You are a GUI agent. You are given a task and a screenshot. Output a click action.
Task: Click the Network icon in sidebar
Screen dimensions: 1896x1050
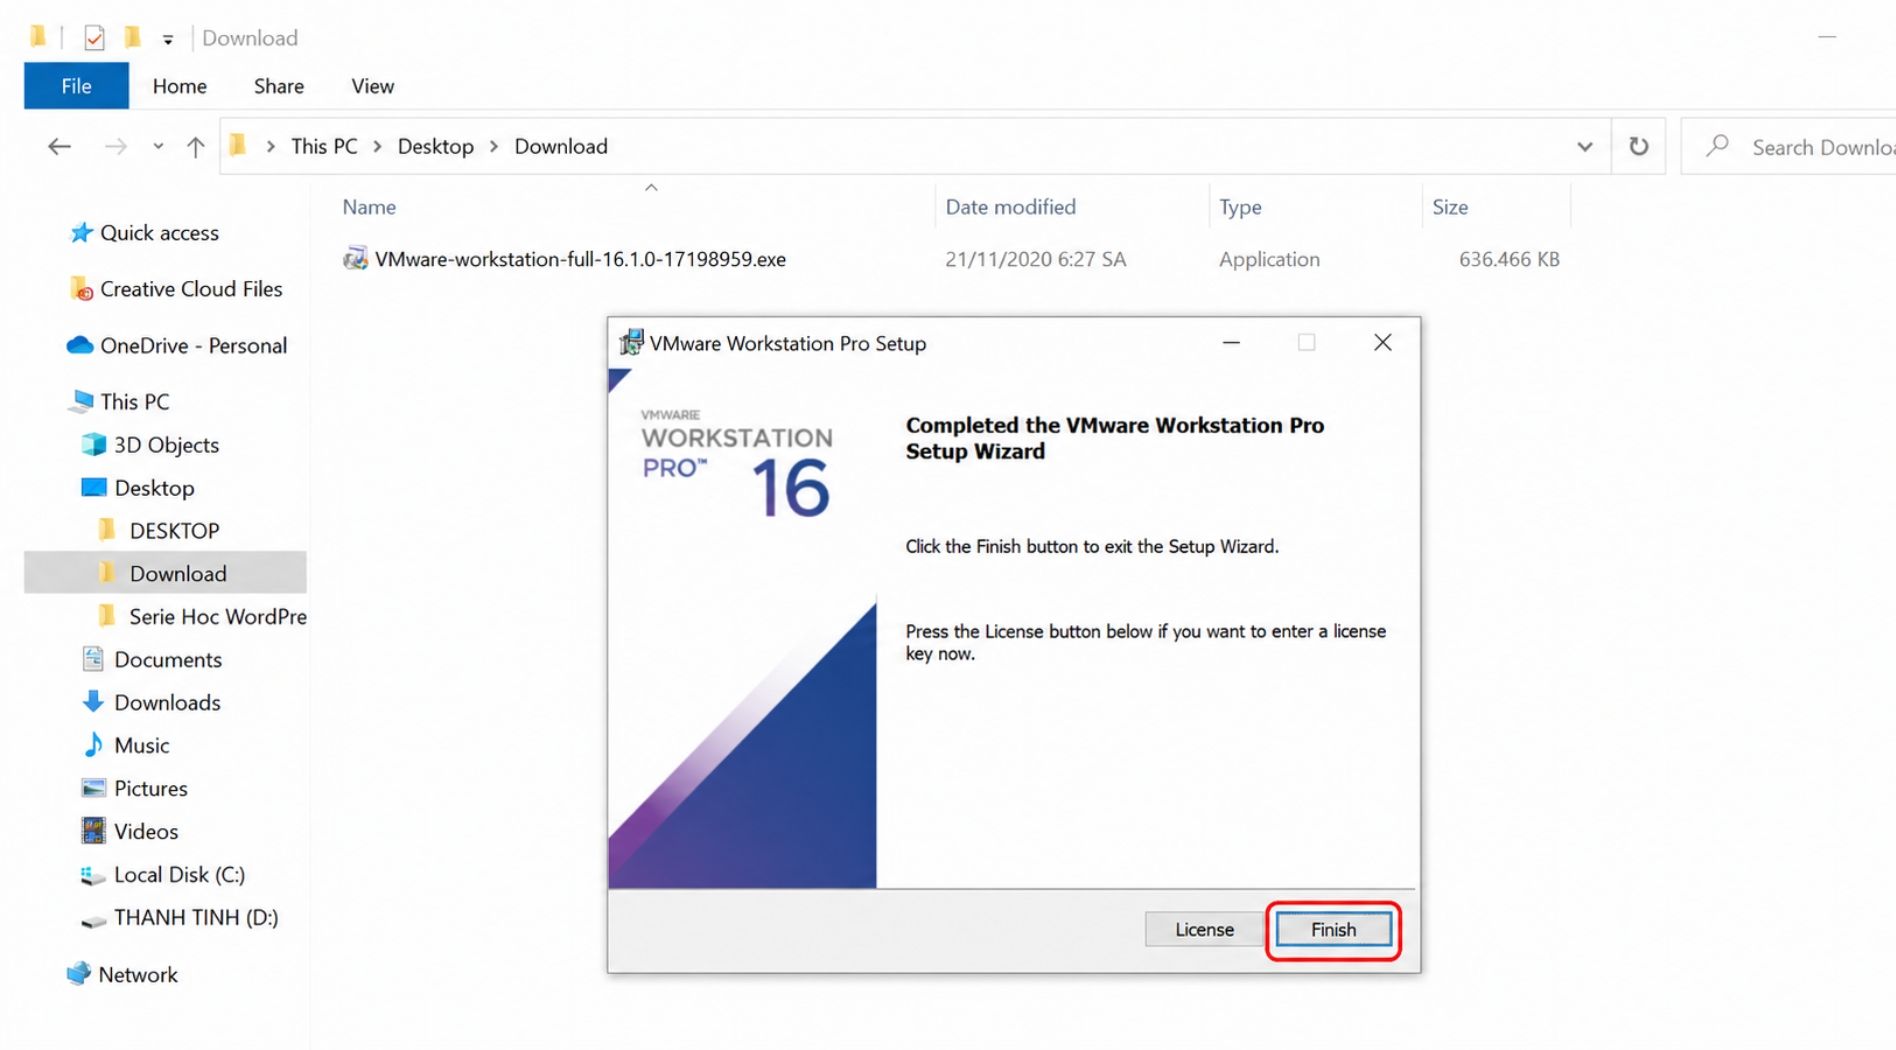tap(78, 975)
